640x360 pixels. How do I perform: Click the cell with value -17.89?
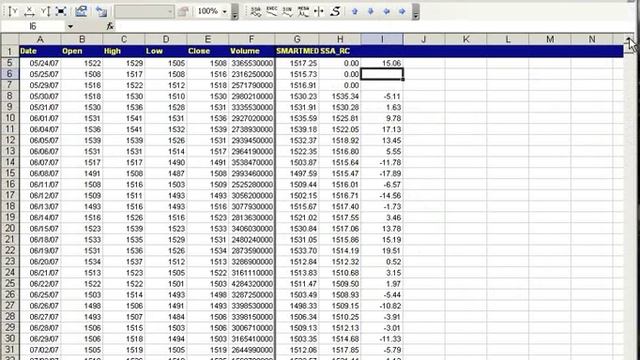click(x=382, y=173)
